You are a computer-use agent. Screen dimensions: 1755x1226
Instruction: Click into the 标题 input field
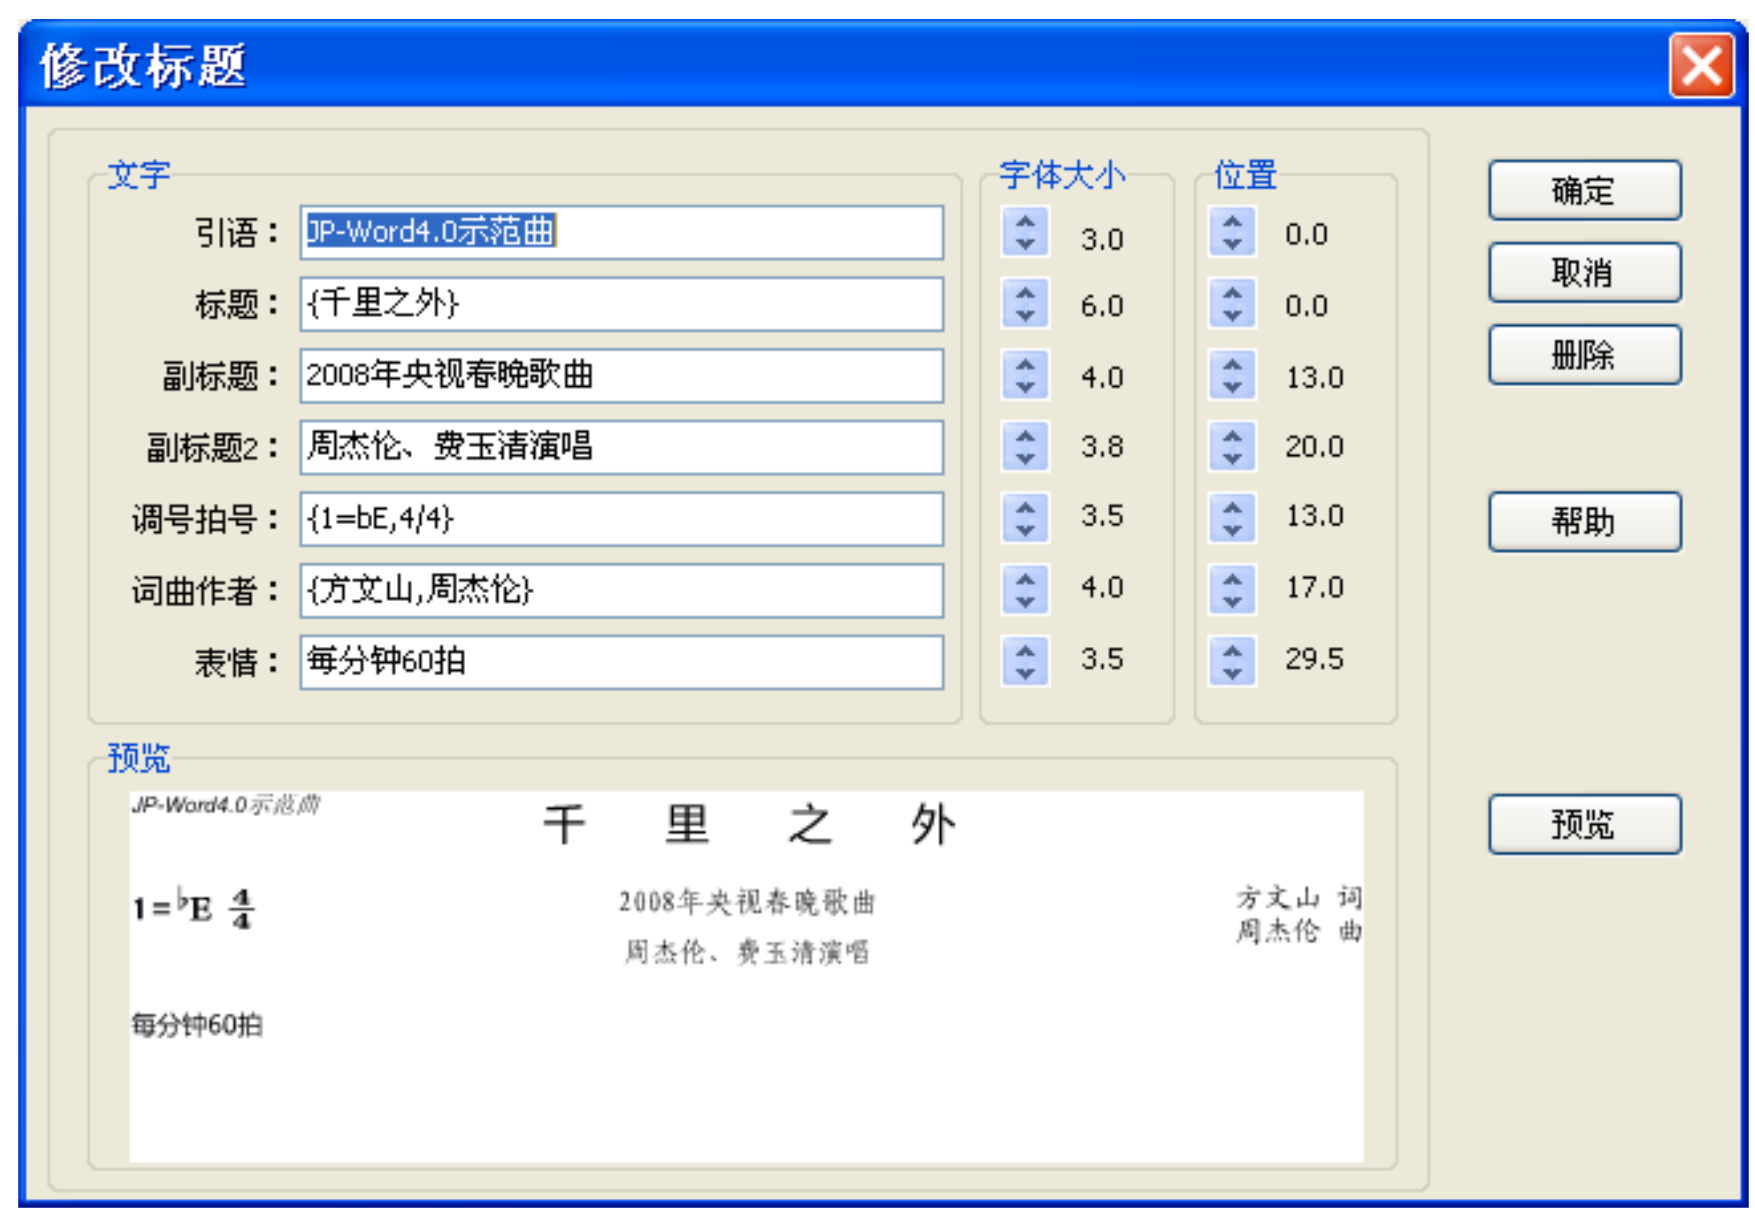point(621,304)
